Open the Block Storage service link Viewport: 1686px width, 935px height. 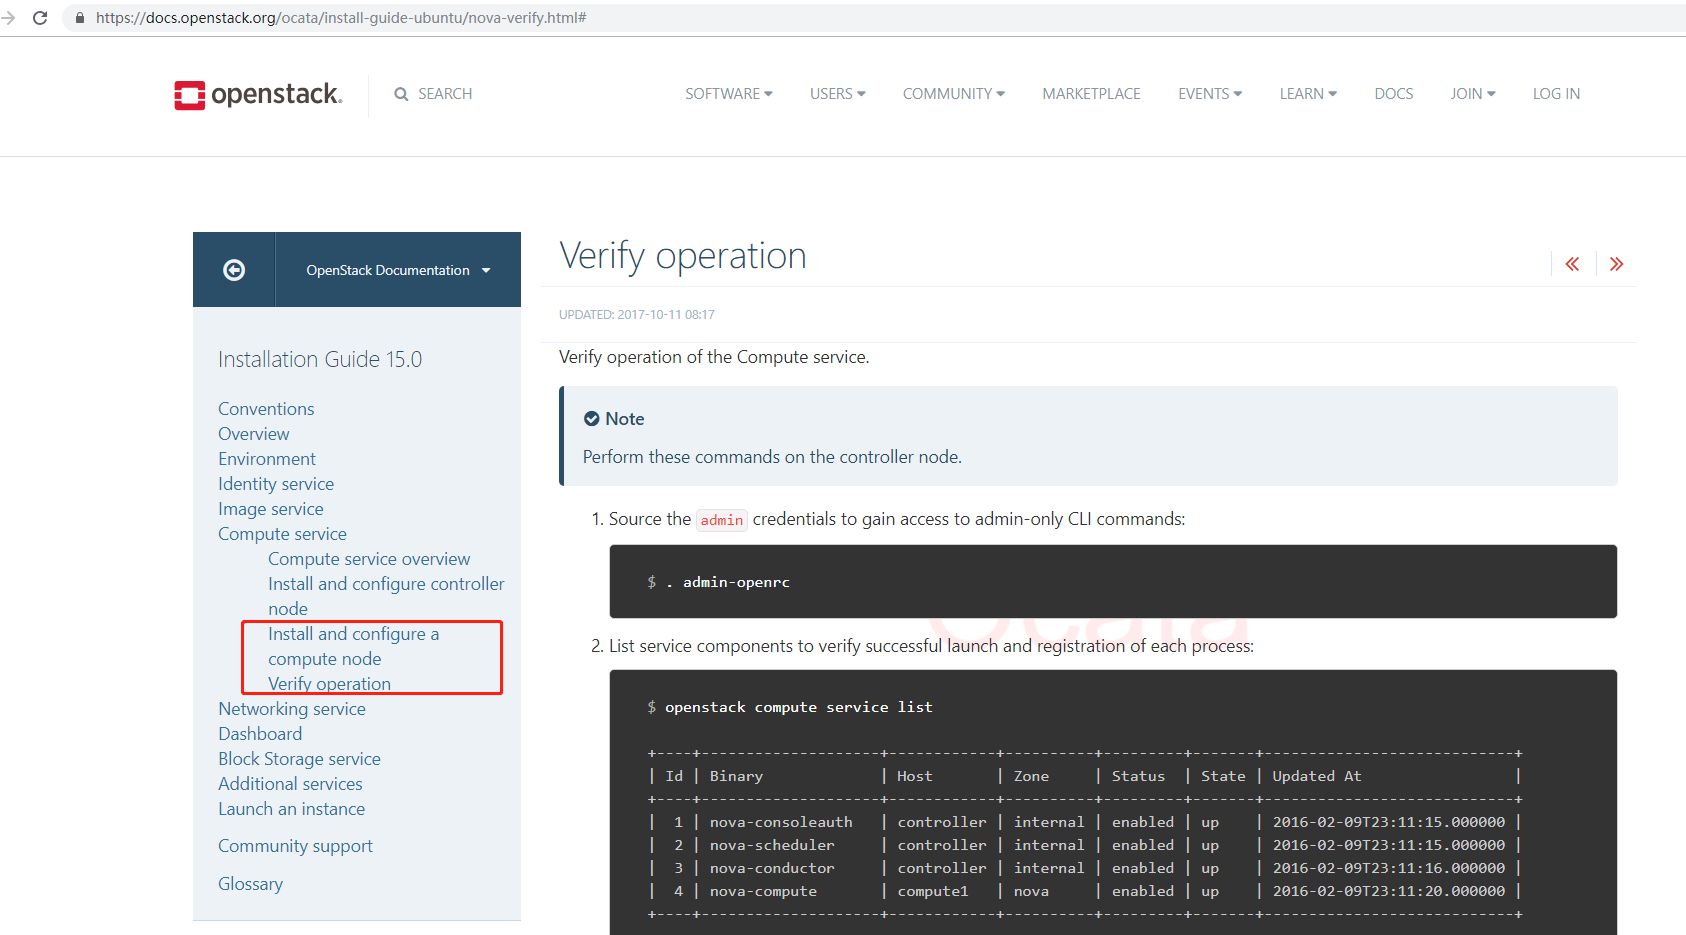[299, 758]
